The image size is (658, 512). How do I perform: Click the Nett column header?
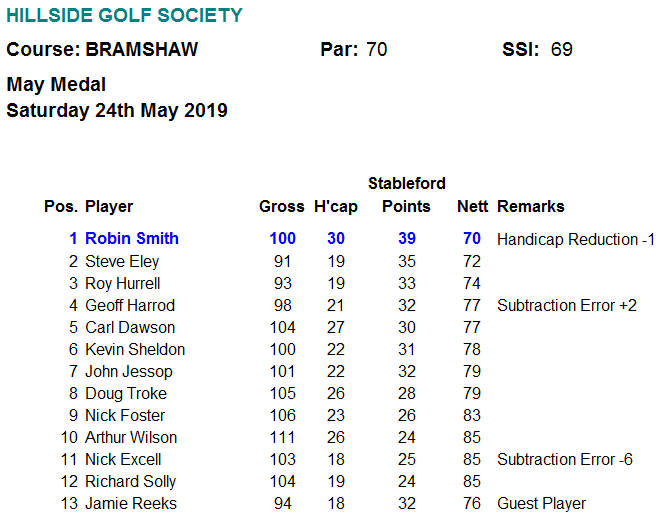click(x=472, y=207)
